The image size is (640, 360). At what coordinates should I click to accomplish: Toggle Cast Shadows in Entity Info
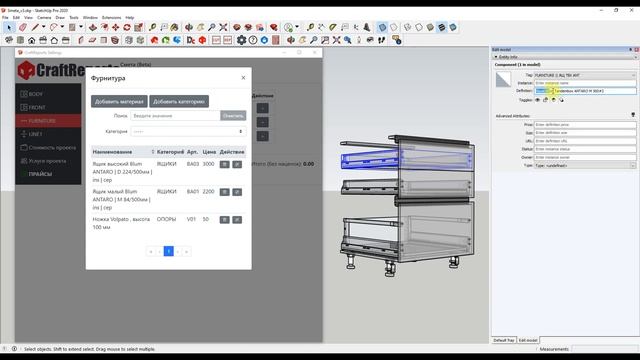561,100
